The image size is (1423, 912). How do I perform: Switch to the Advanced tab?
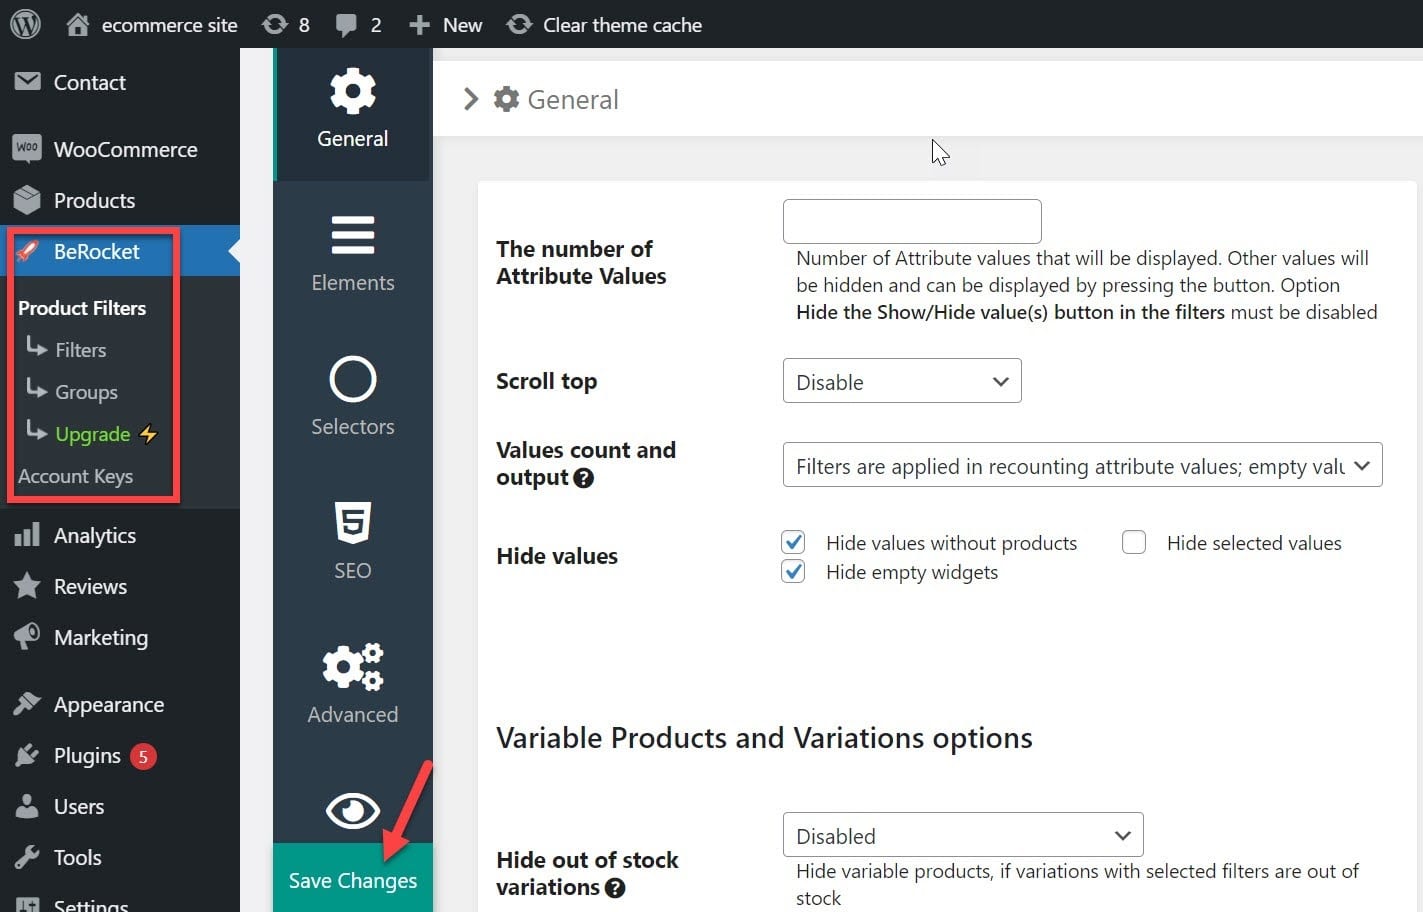coord(353,685)
